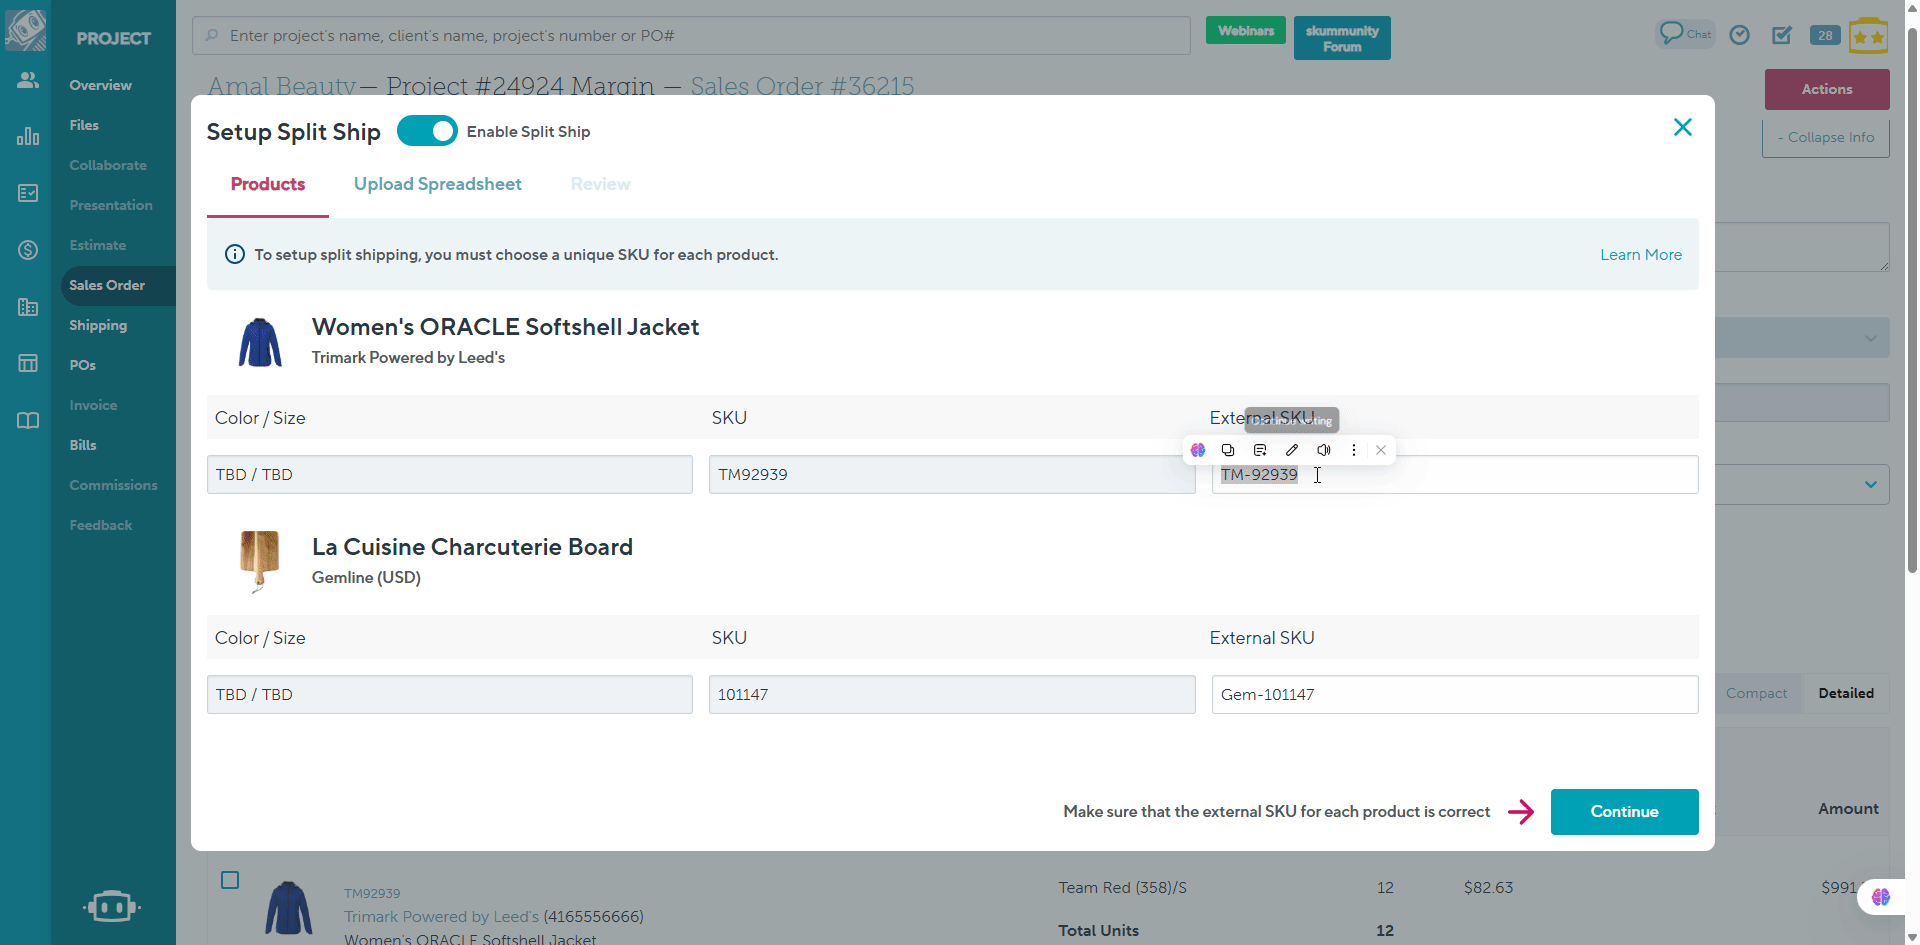Open the bar chart icon in left sidebar
The image size is (1920, 945).
coord(28,136)
